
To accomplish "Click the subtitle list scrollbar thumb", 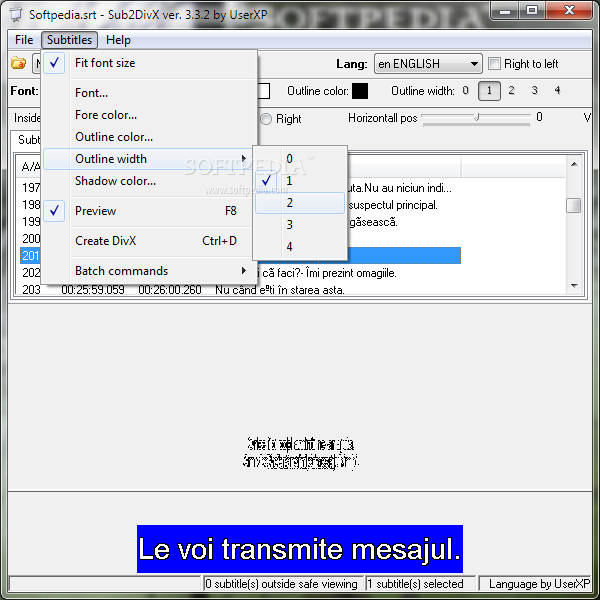I will click(574, 205).
